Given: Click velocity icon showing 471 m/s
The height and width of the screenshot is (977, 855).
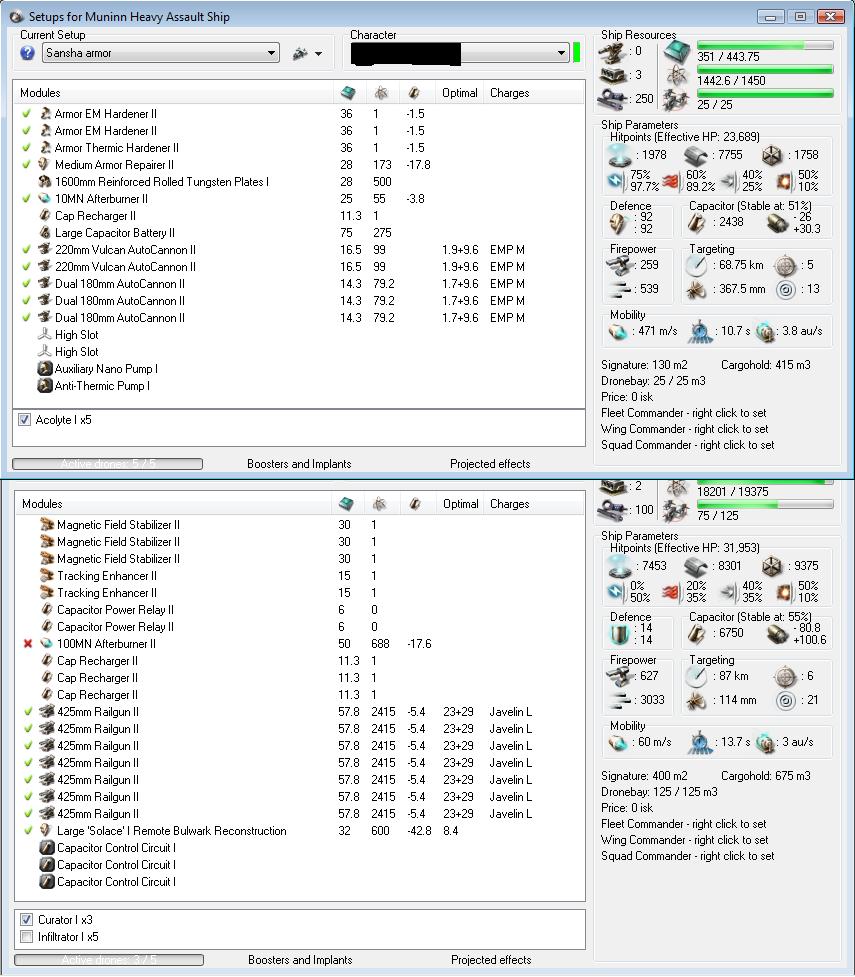Looking at the screenshot, I should click(619, 331).
